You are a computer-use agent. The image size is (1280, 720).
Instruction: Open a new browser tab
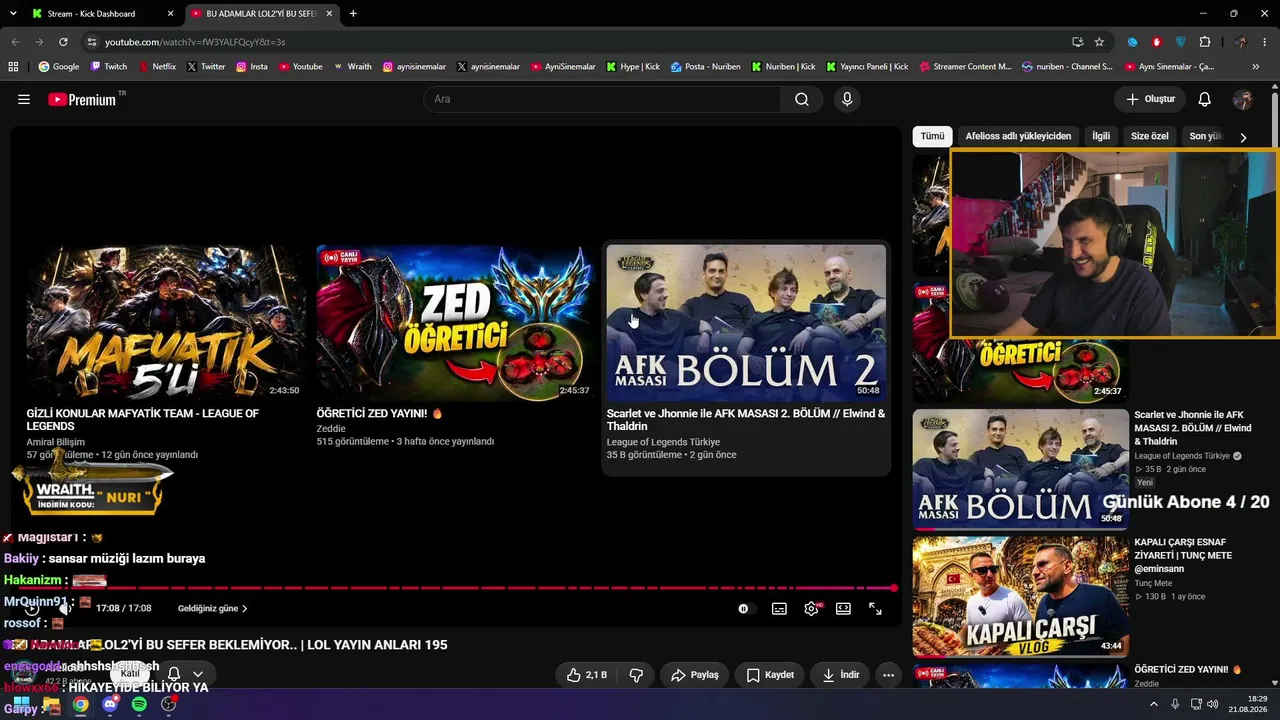pyautogui.click(x=353, y=14)
